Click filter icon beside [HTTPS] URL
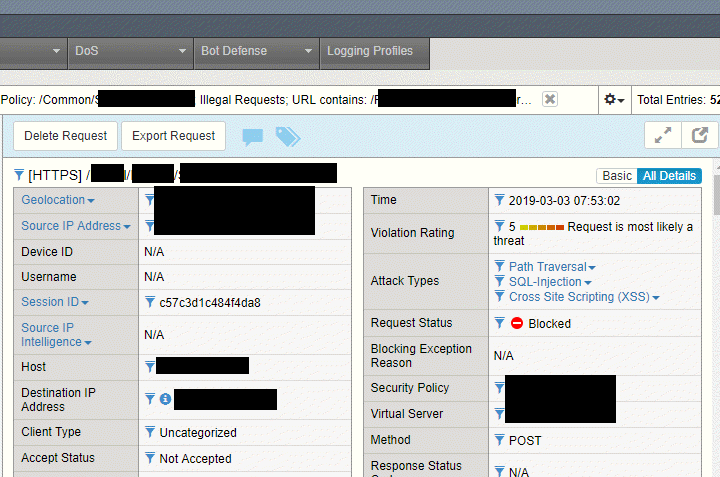Screen dimensions: 720x477 [x=19, y=174]
